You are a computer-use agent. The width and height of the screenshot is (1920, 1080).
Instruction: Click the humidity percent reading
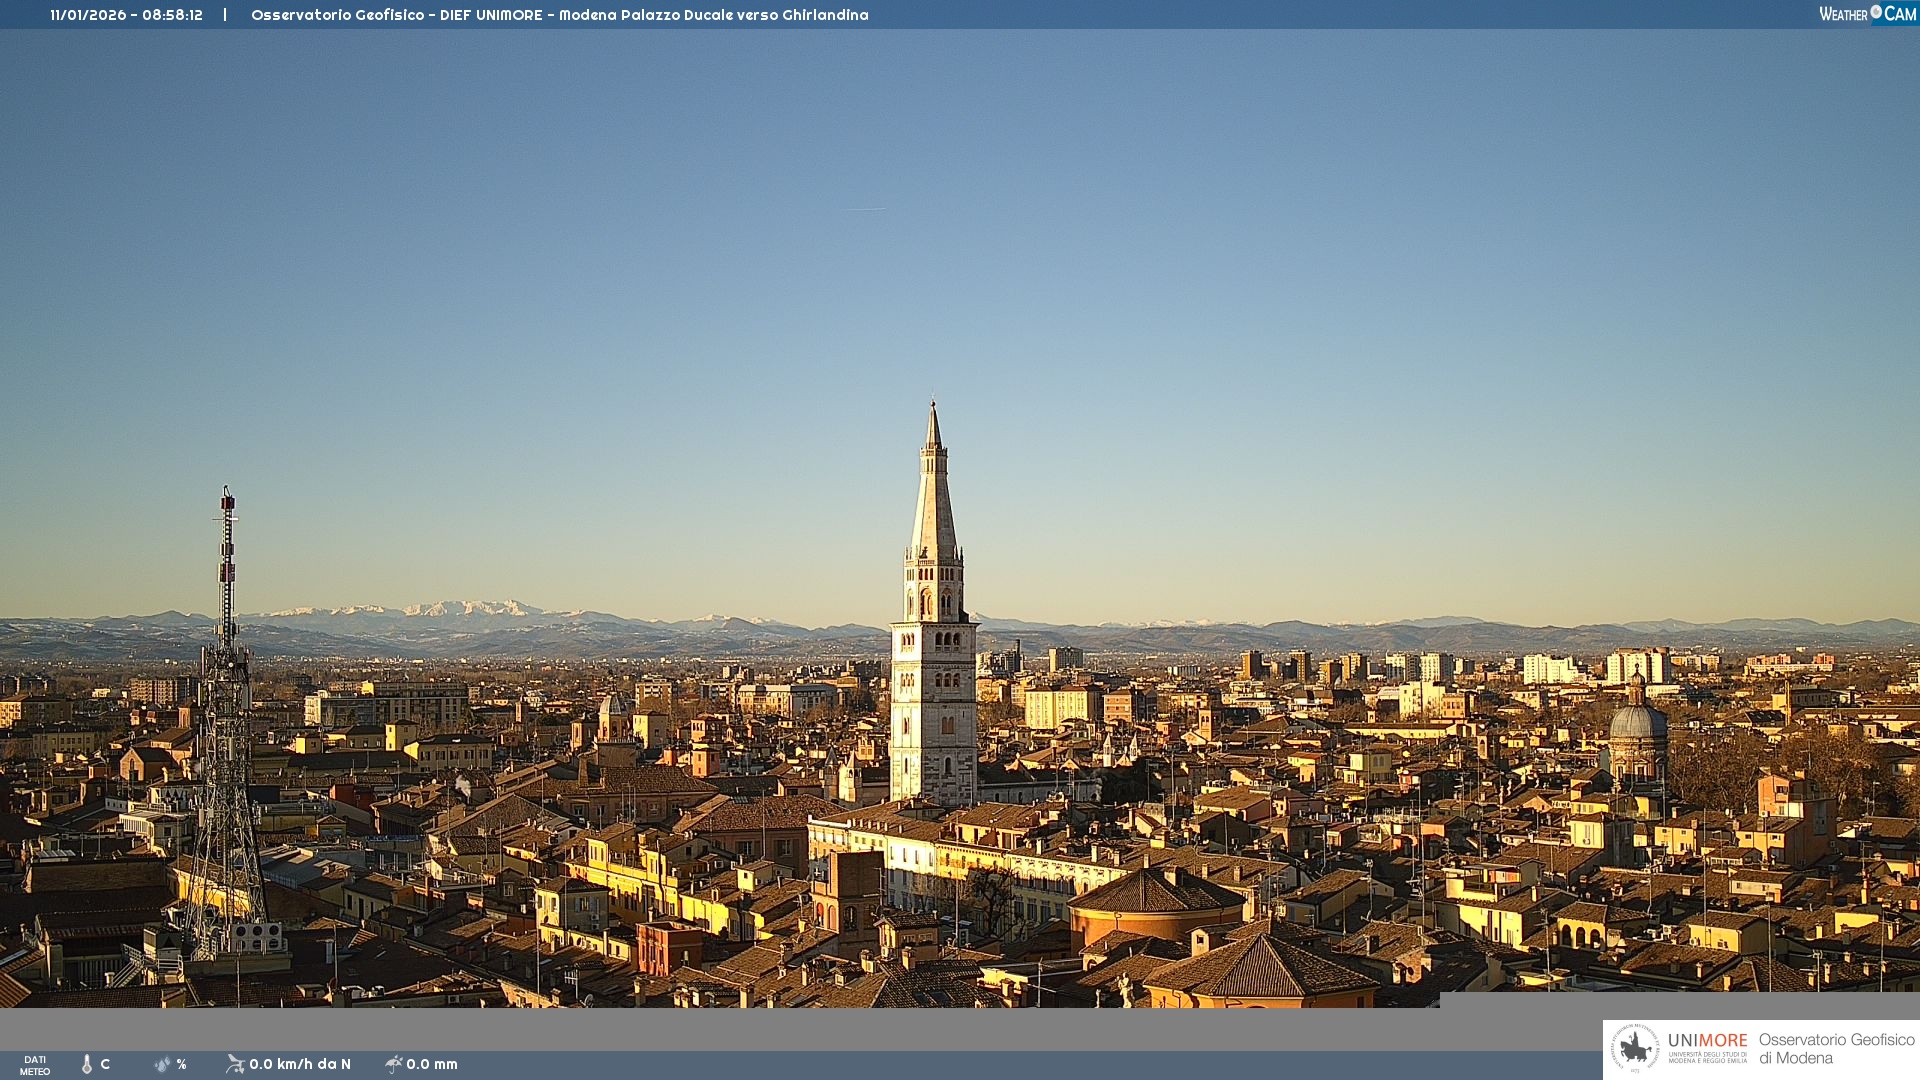pyautogui.click(x=181, y=1064)
